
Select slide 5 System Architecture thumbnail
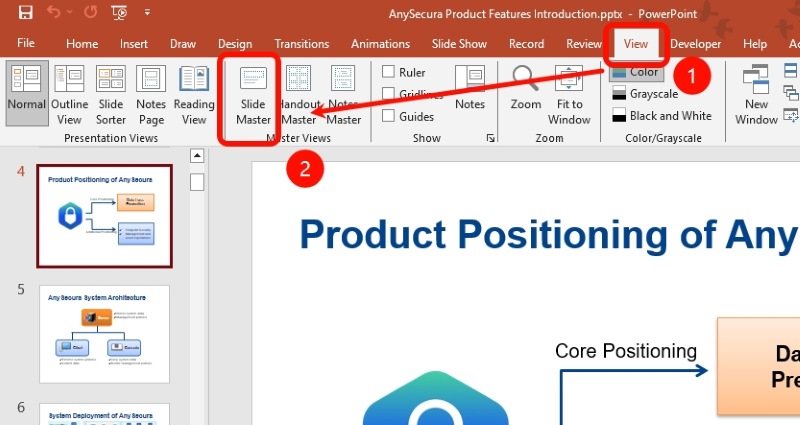[105, 334]
